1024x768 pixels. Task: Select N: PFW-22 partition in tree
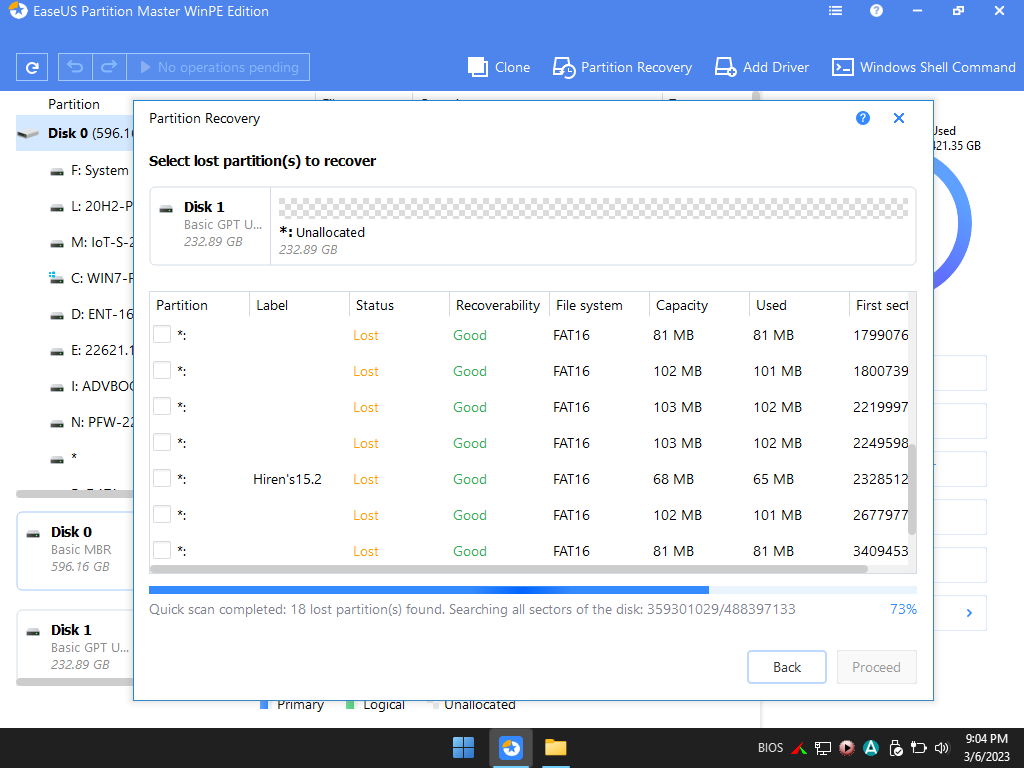point(91,422)
